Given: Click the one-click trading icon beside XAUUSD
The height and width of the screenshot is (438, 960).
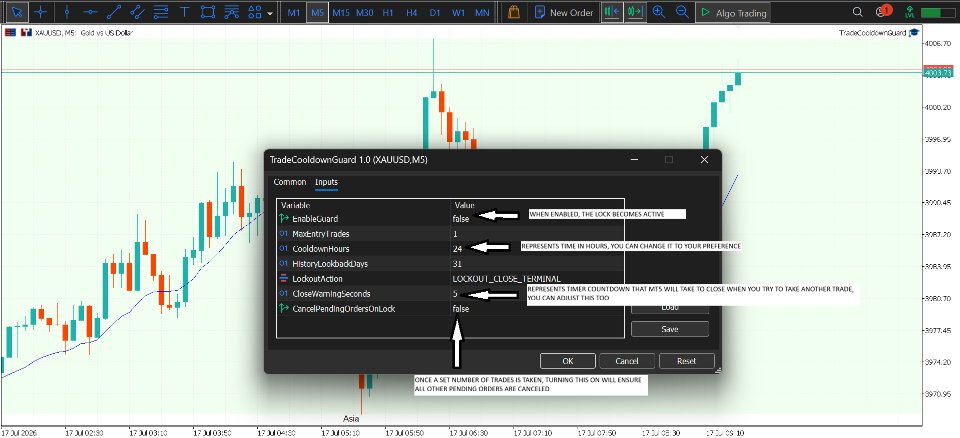Looking at the screenshot, I should [25, 32].
